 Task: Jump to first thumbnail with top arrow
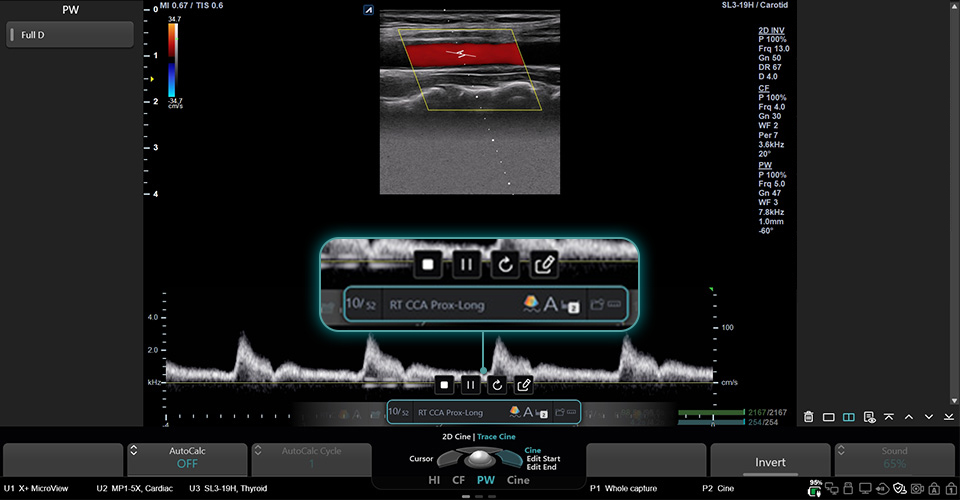[889, 417]
